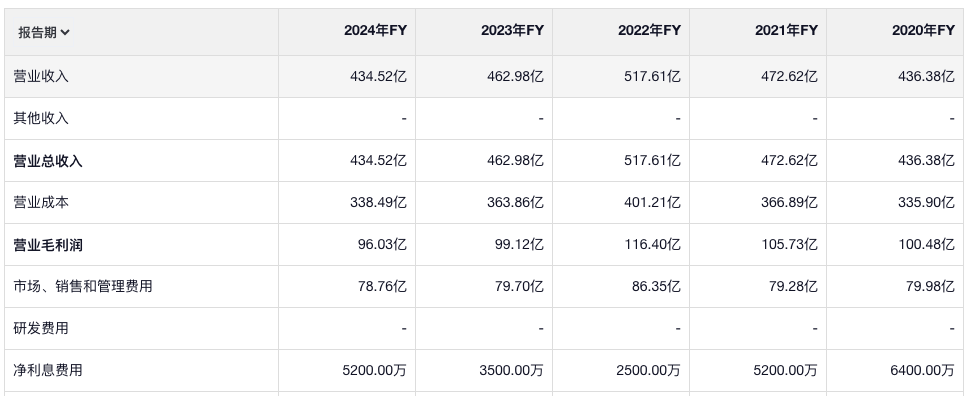Select 2023 gross profit 99.12亿
966x396 pixels.
pos(519,244)
